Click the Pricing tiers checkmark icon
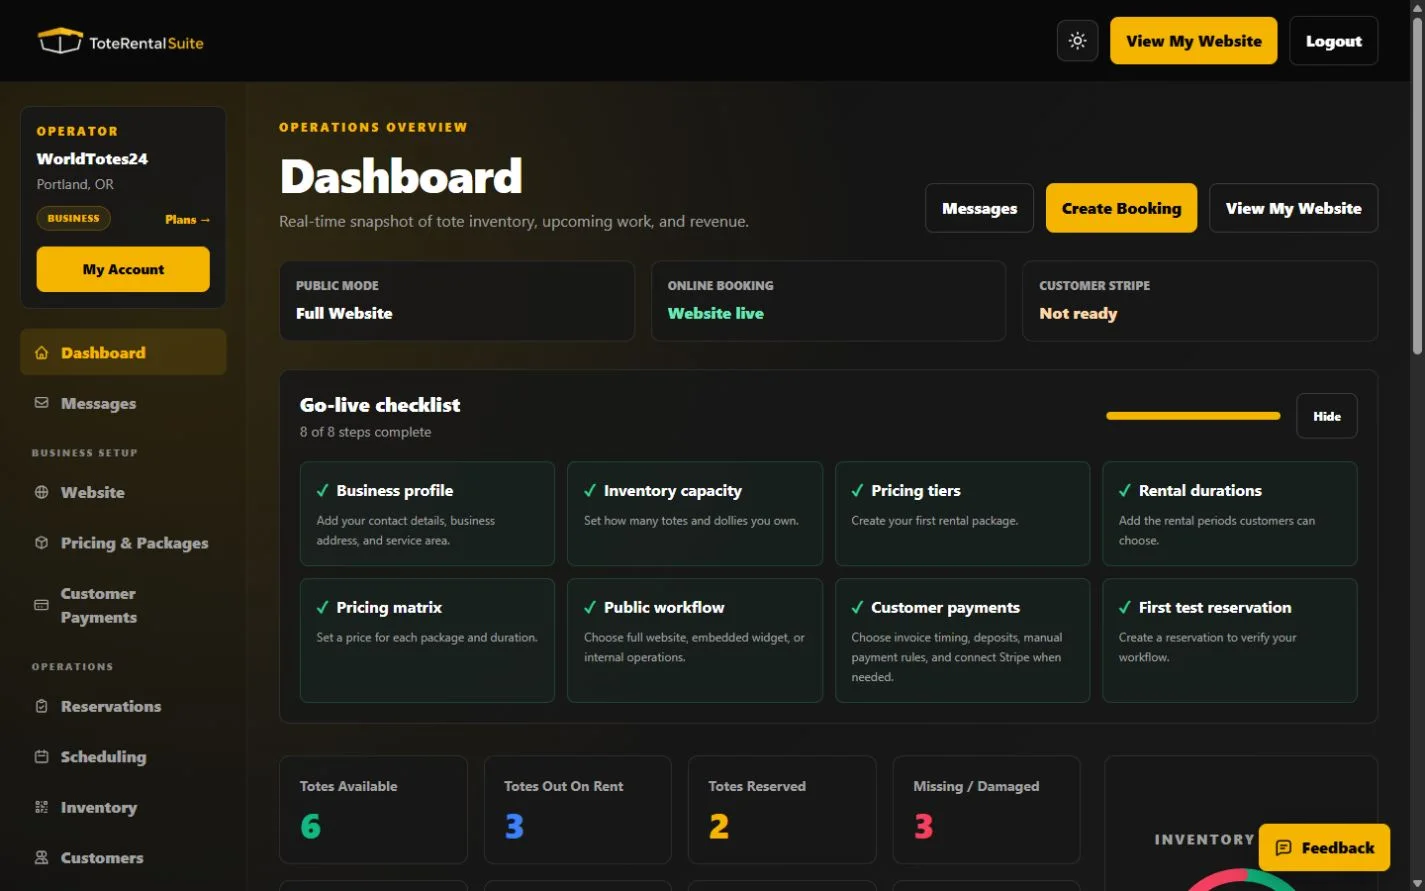The image size is (1425, 891). (x=857, y=491)
